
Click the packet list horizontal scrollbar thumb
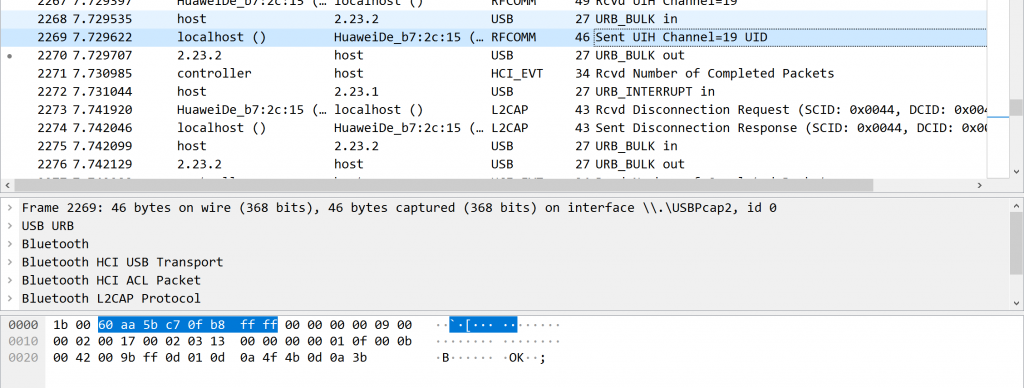click(x=443, y=186)
